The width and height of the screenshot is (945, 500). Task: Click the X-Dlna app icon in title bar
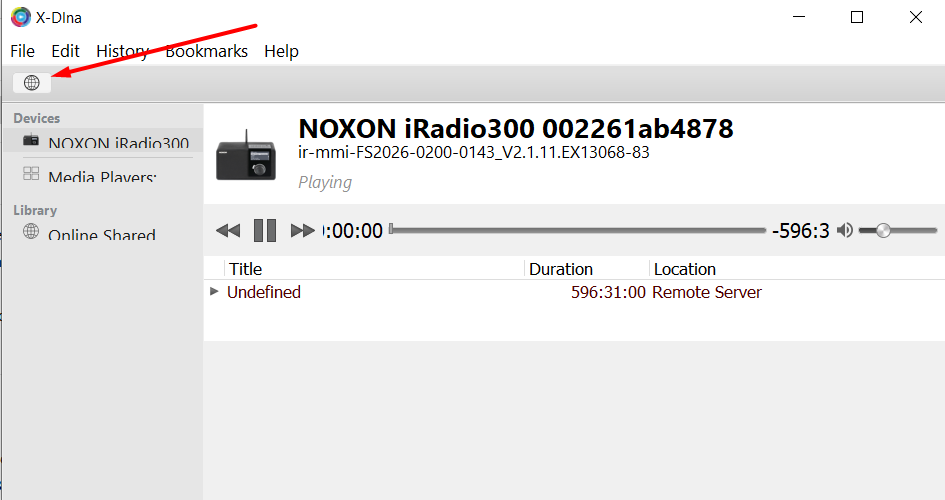click(20, 17)
